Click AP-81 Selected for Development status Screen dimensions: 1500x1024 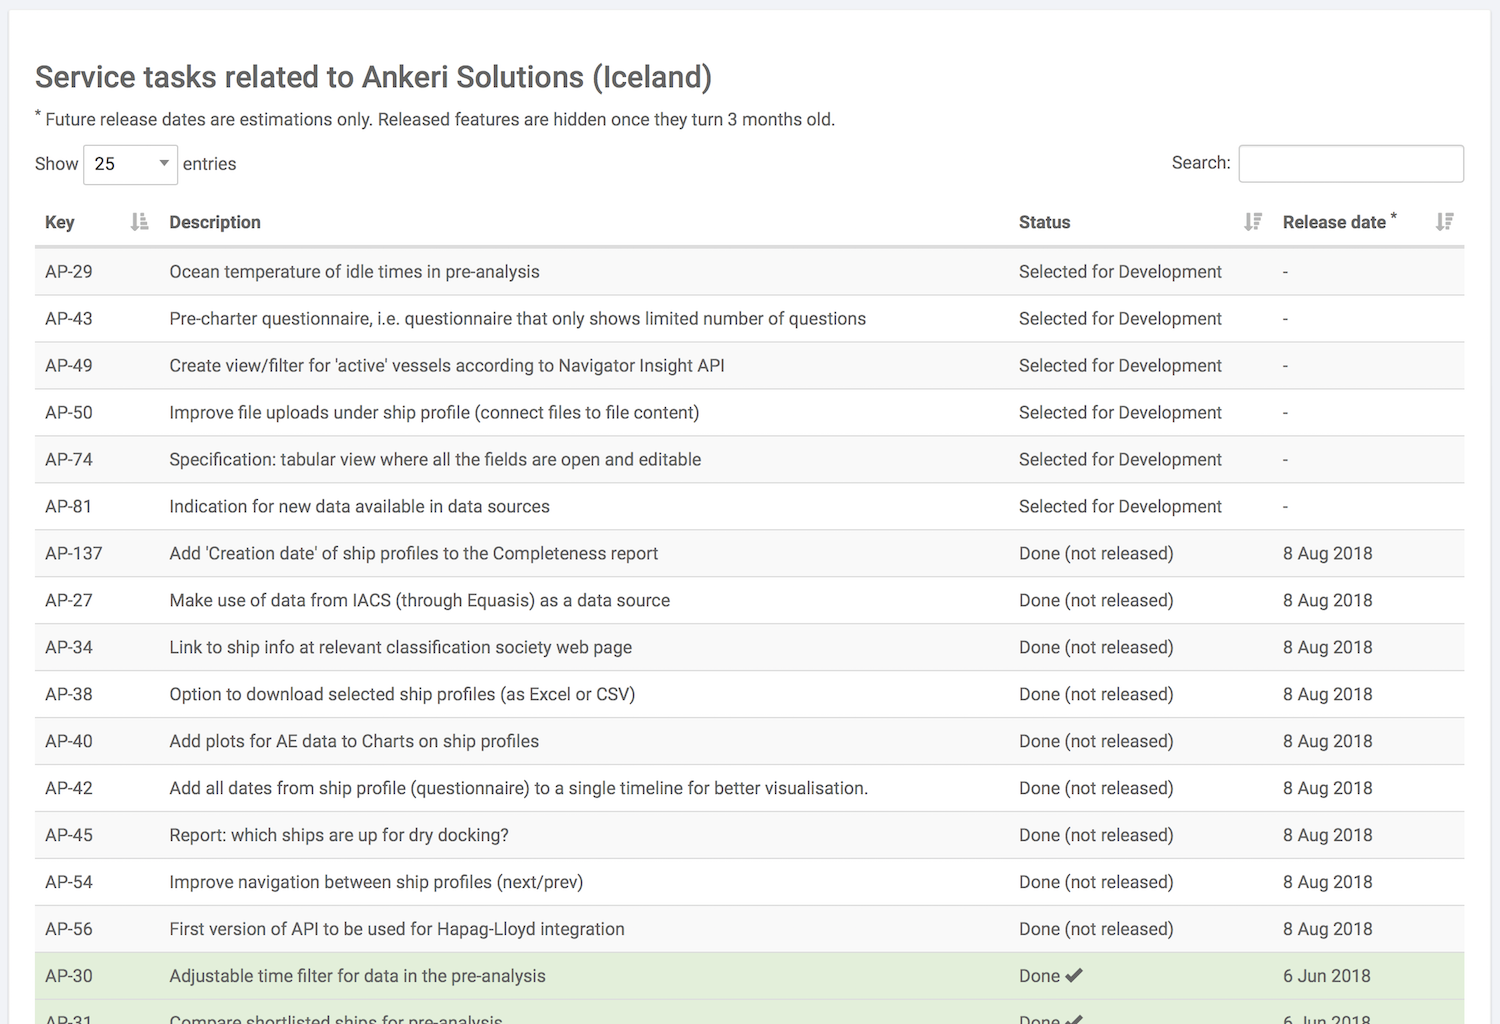point(1120,507)
